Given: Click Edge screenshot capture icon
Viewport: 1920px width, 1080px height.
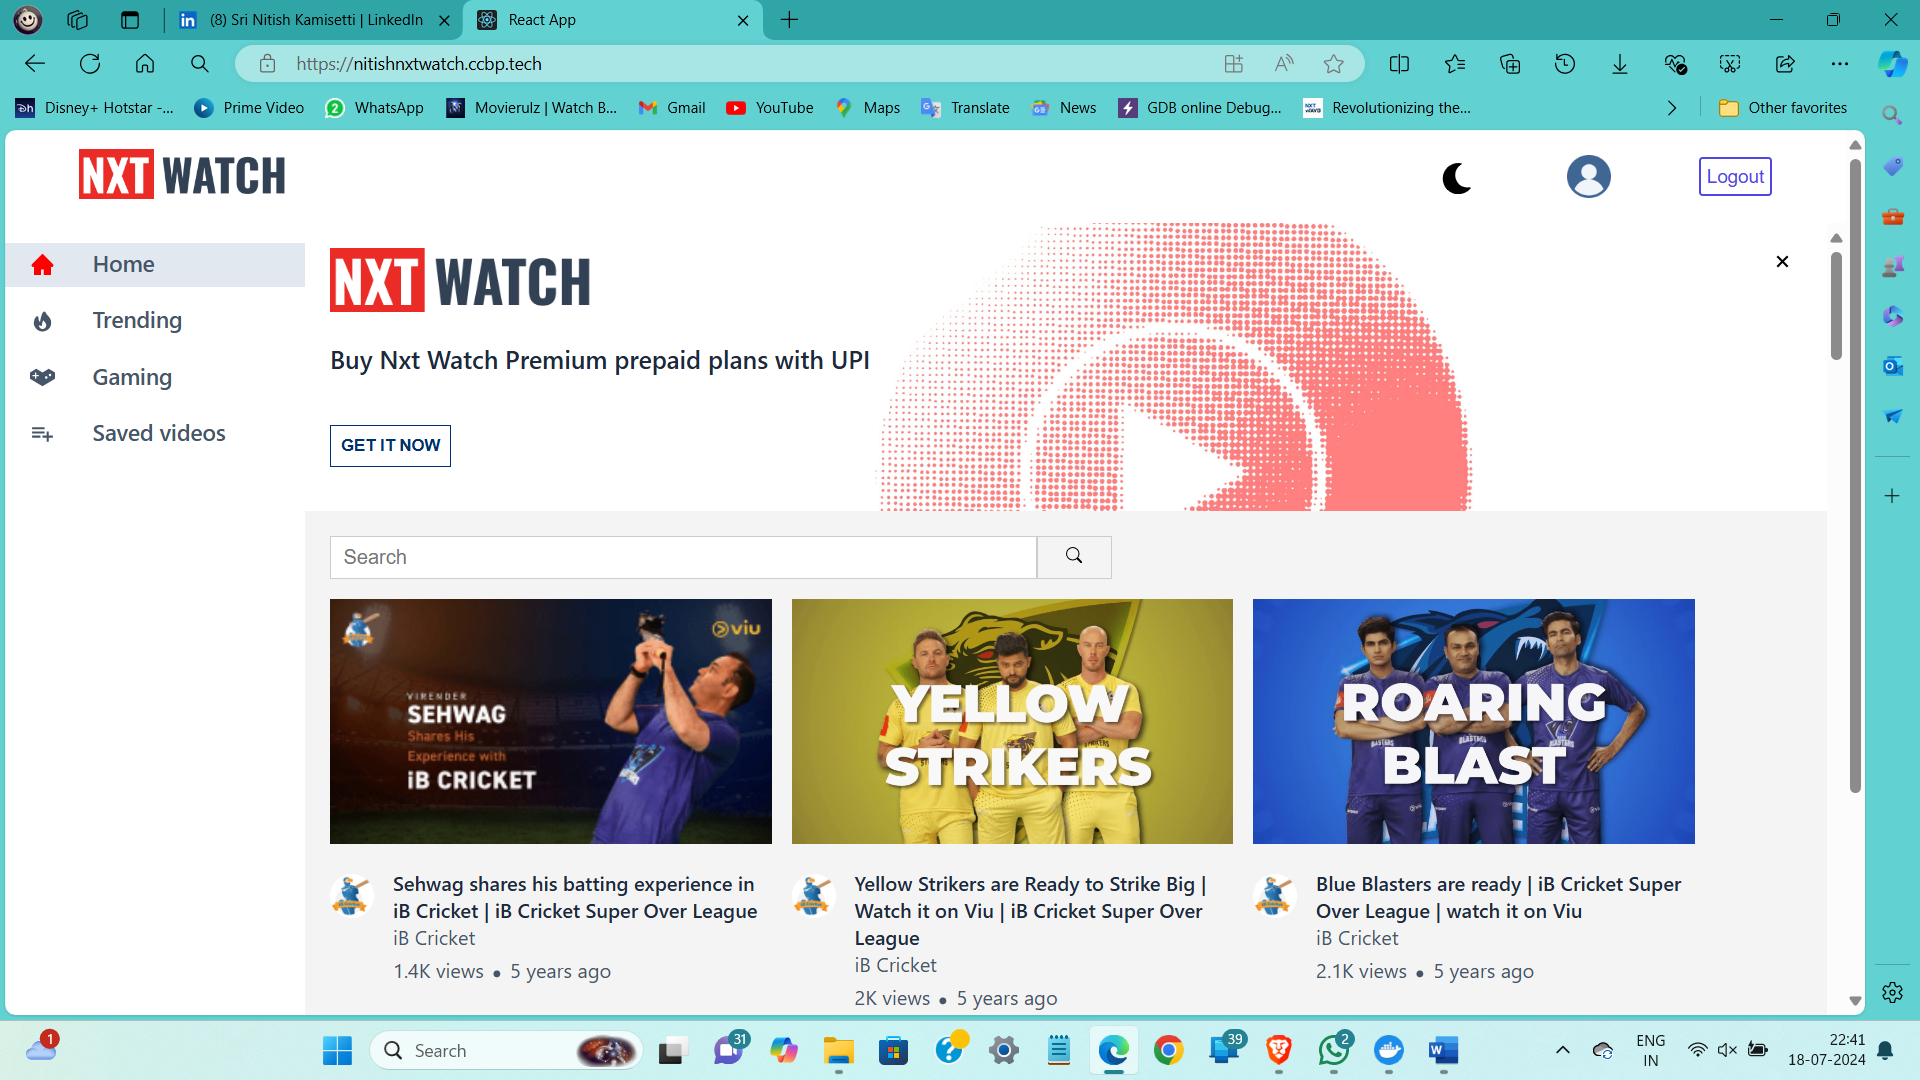Looking at the screenshot, I should (1730, 64).
